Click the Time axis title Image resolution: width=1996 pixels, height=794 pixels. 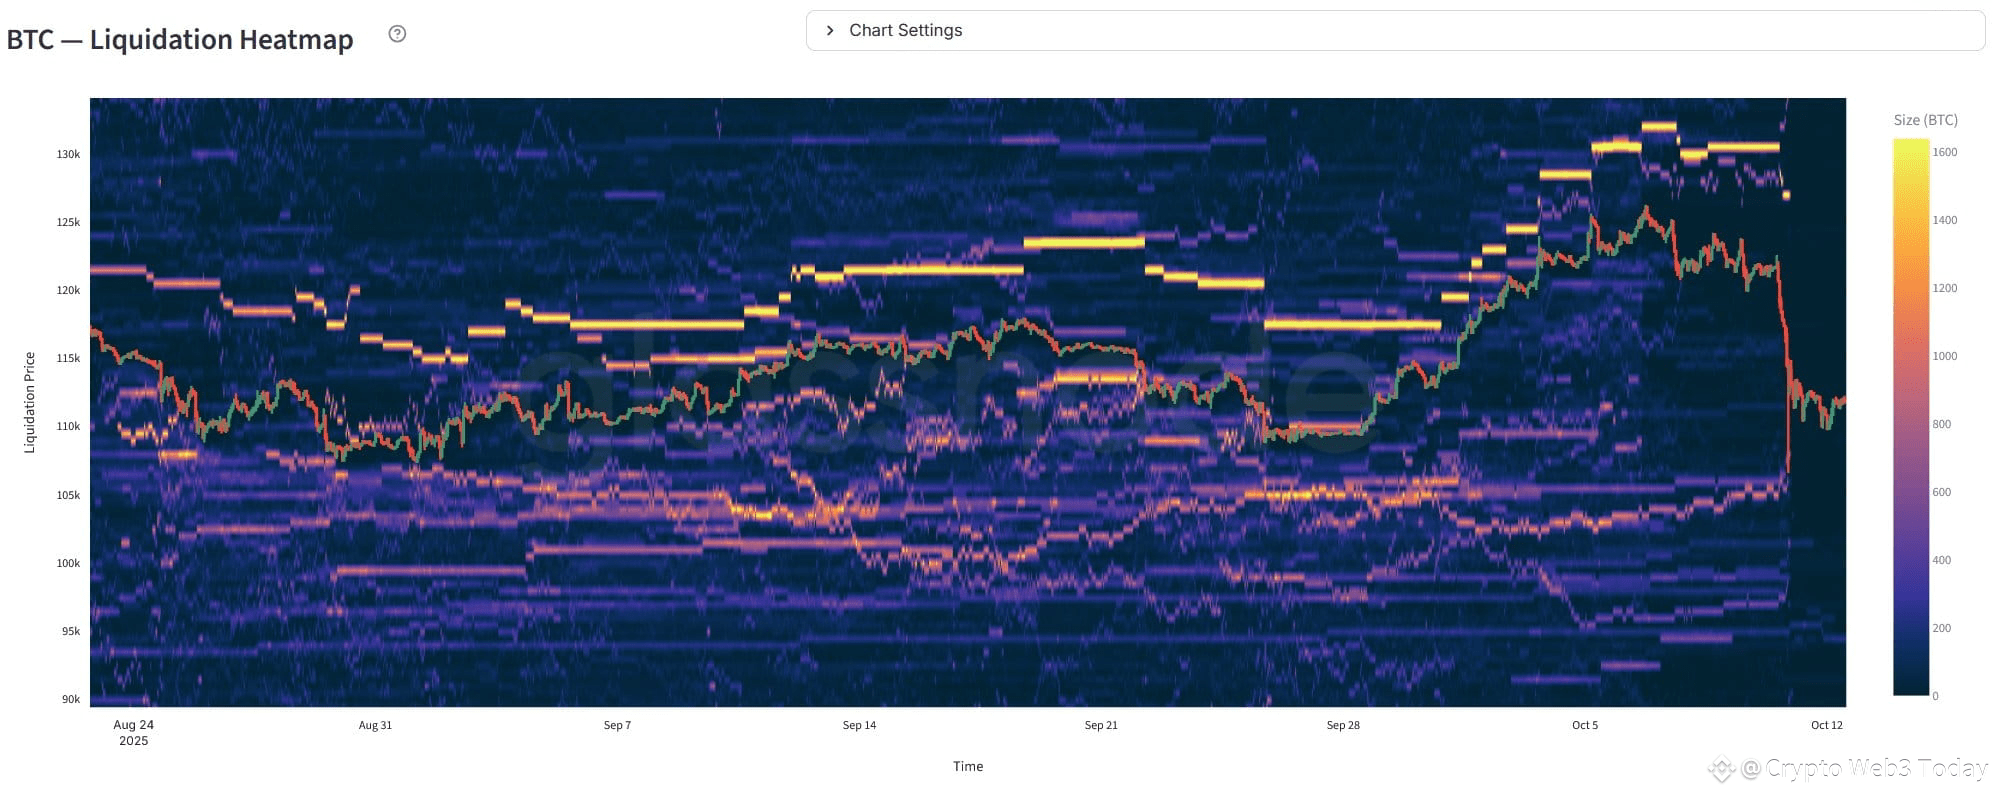click(968, 766)
